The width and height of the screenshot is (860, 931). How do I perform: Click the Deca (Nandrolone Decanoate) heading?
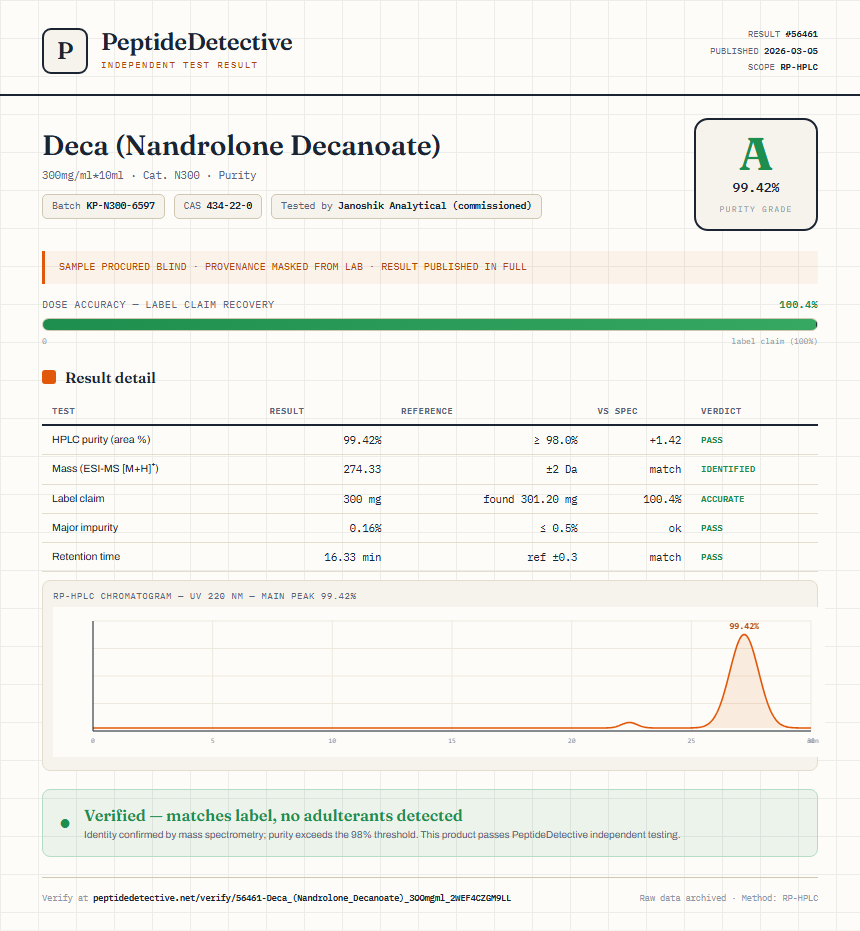(x=242, y=146)
